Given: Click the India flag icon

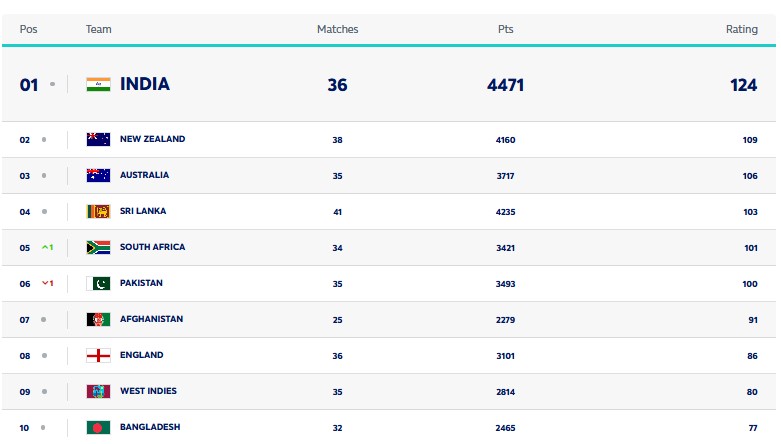Looking at the screenshot, I should click(x=98, y=85).
